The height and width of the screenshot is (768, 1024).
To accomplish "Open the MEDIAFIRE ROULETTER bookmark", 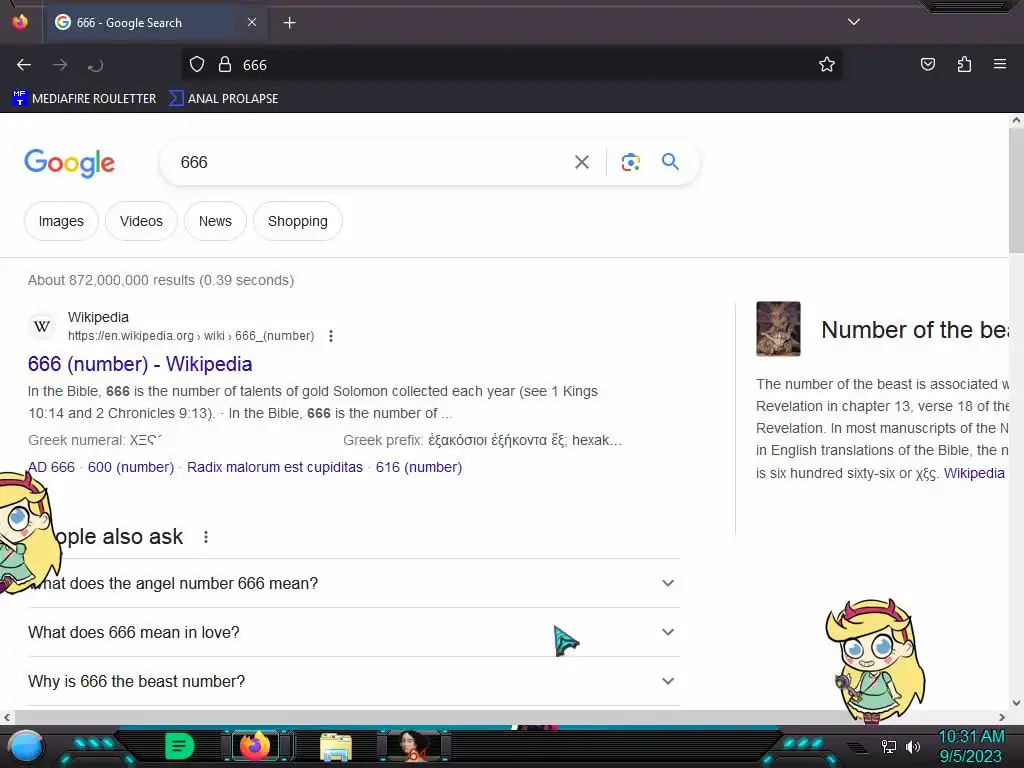I will click(x=84, y=99).
